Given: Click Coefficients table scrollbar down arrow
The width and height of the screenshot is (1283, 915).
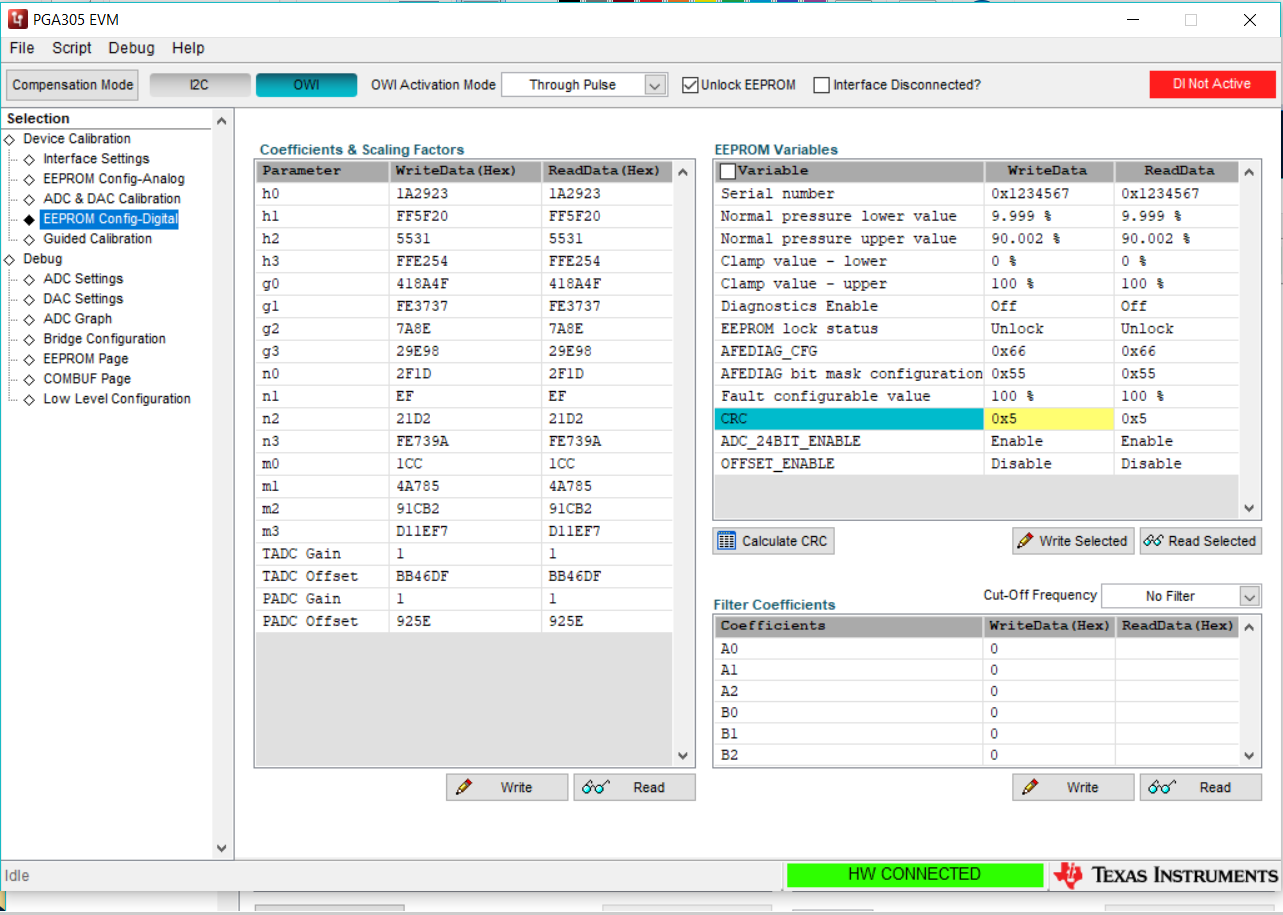Looking at the screenshot, I should pyautogui.click(x=683, y=756).
